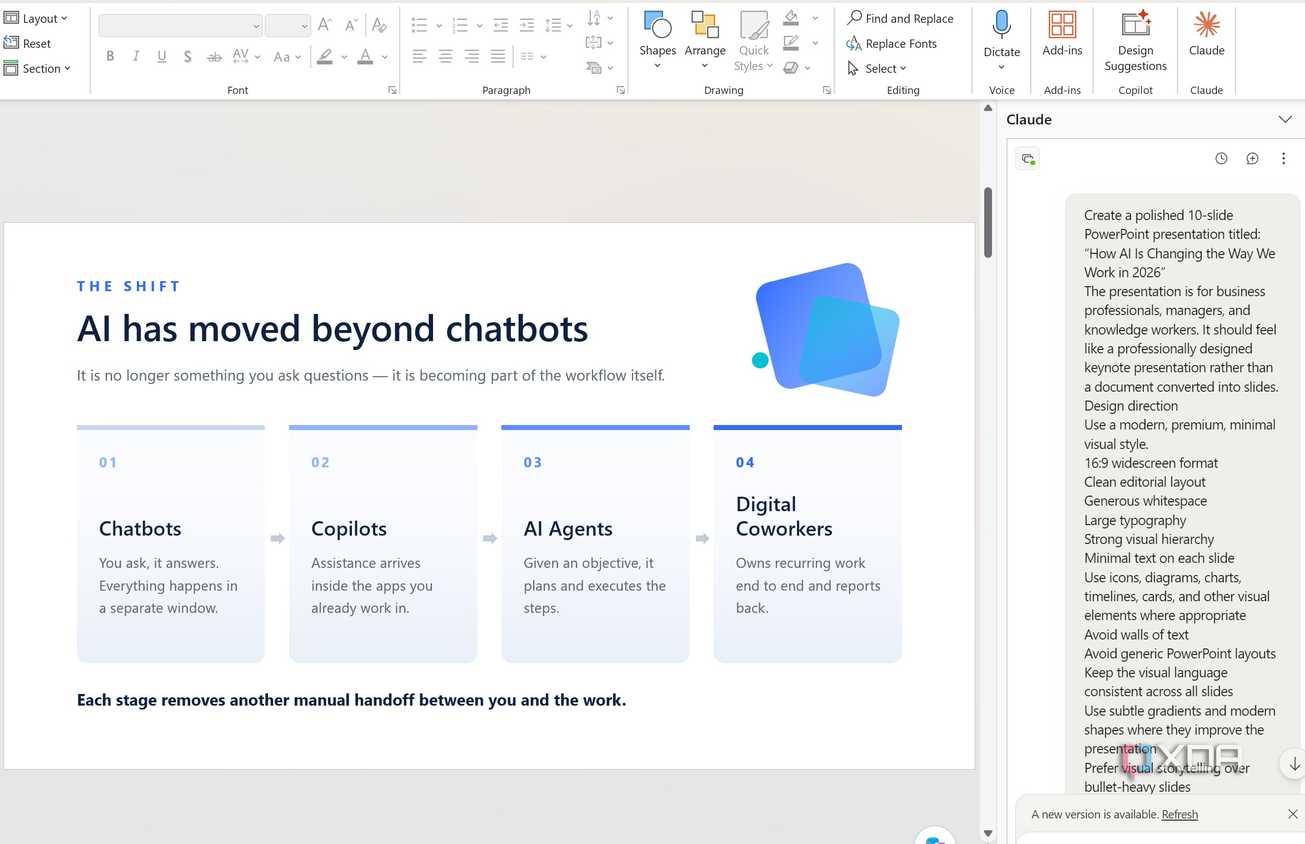The width and height of the screenshot is (1305, 844).
Task: Click Decrease Font Size icon
Action: [351, 25]
